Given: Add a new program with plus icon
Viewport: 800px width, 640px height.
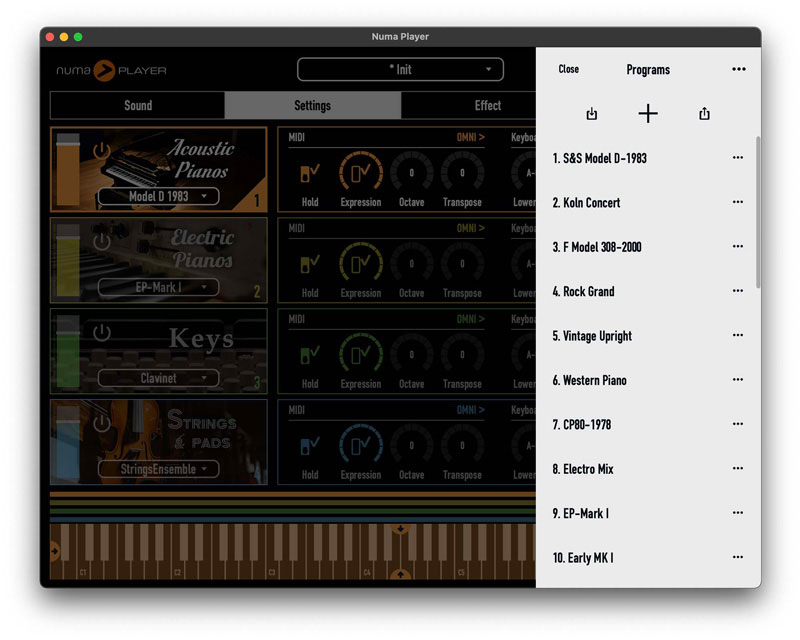Looking at the screenshot, I should (648, 113).
